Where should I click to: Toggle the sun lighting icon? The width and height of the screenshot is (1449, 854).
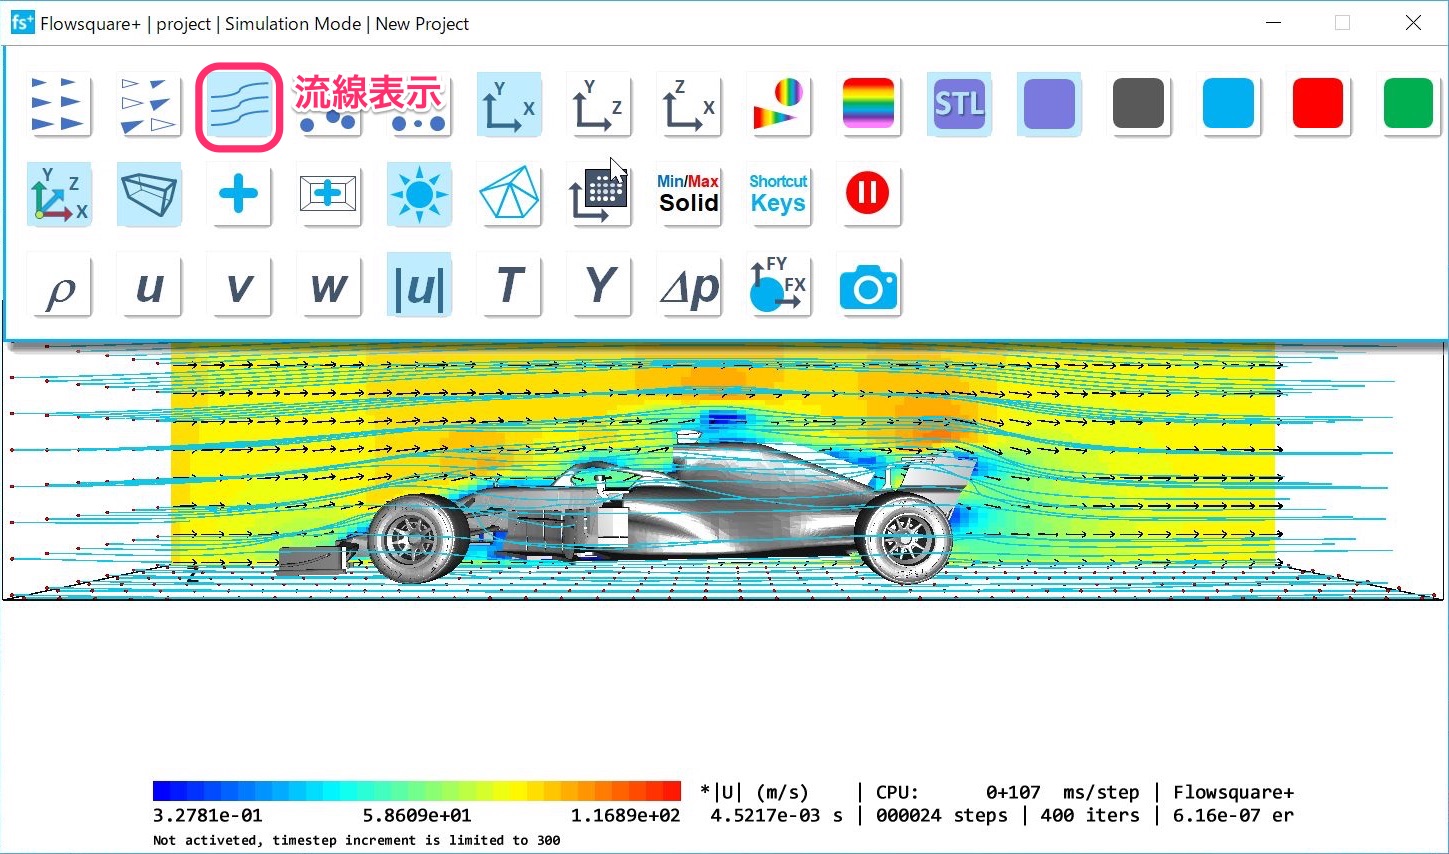click(419, 194)
